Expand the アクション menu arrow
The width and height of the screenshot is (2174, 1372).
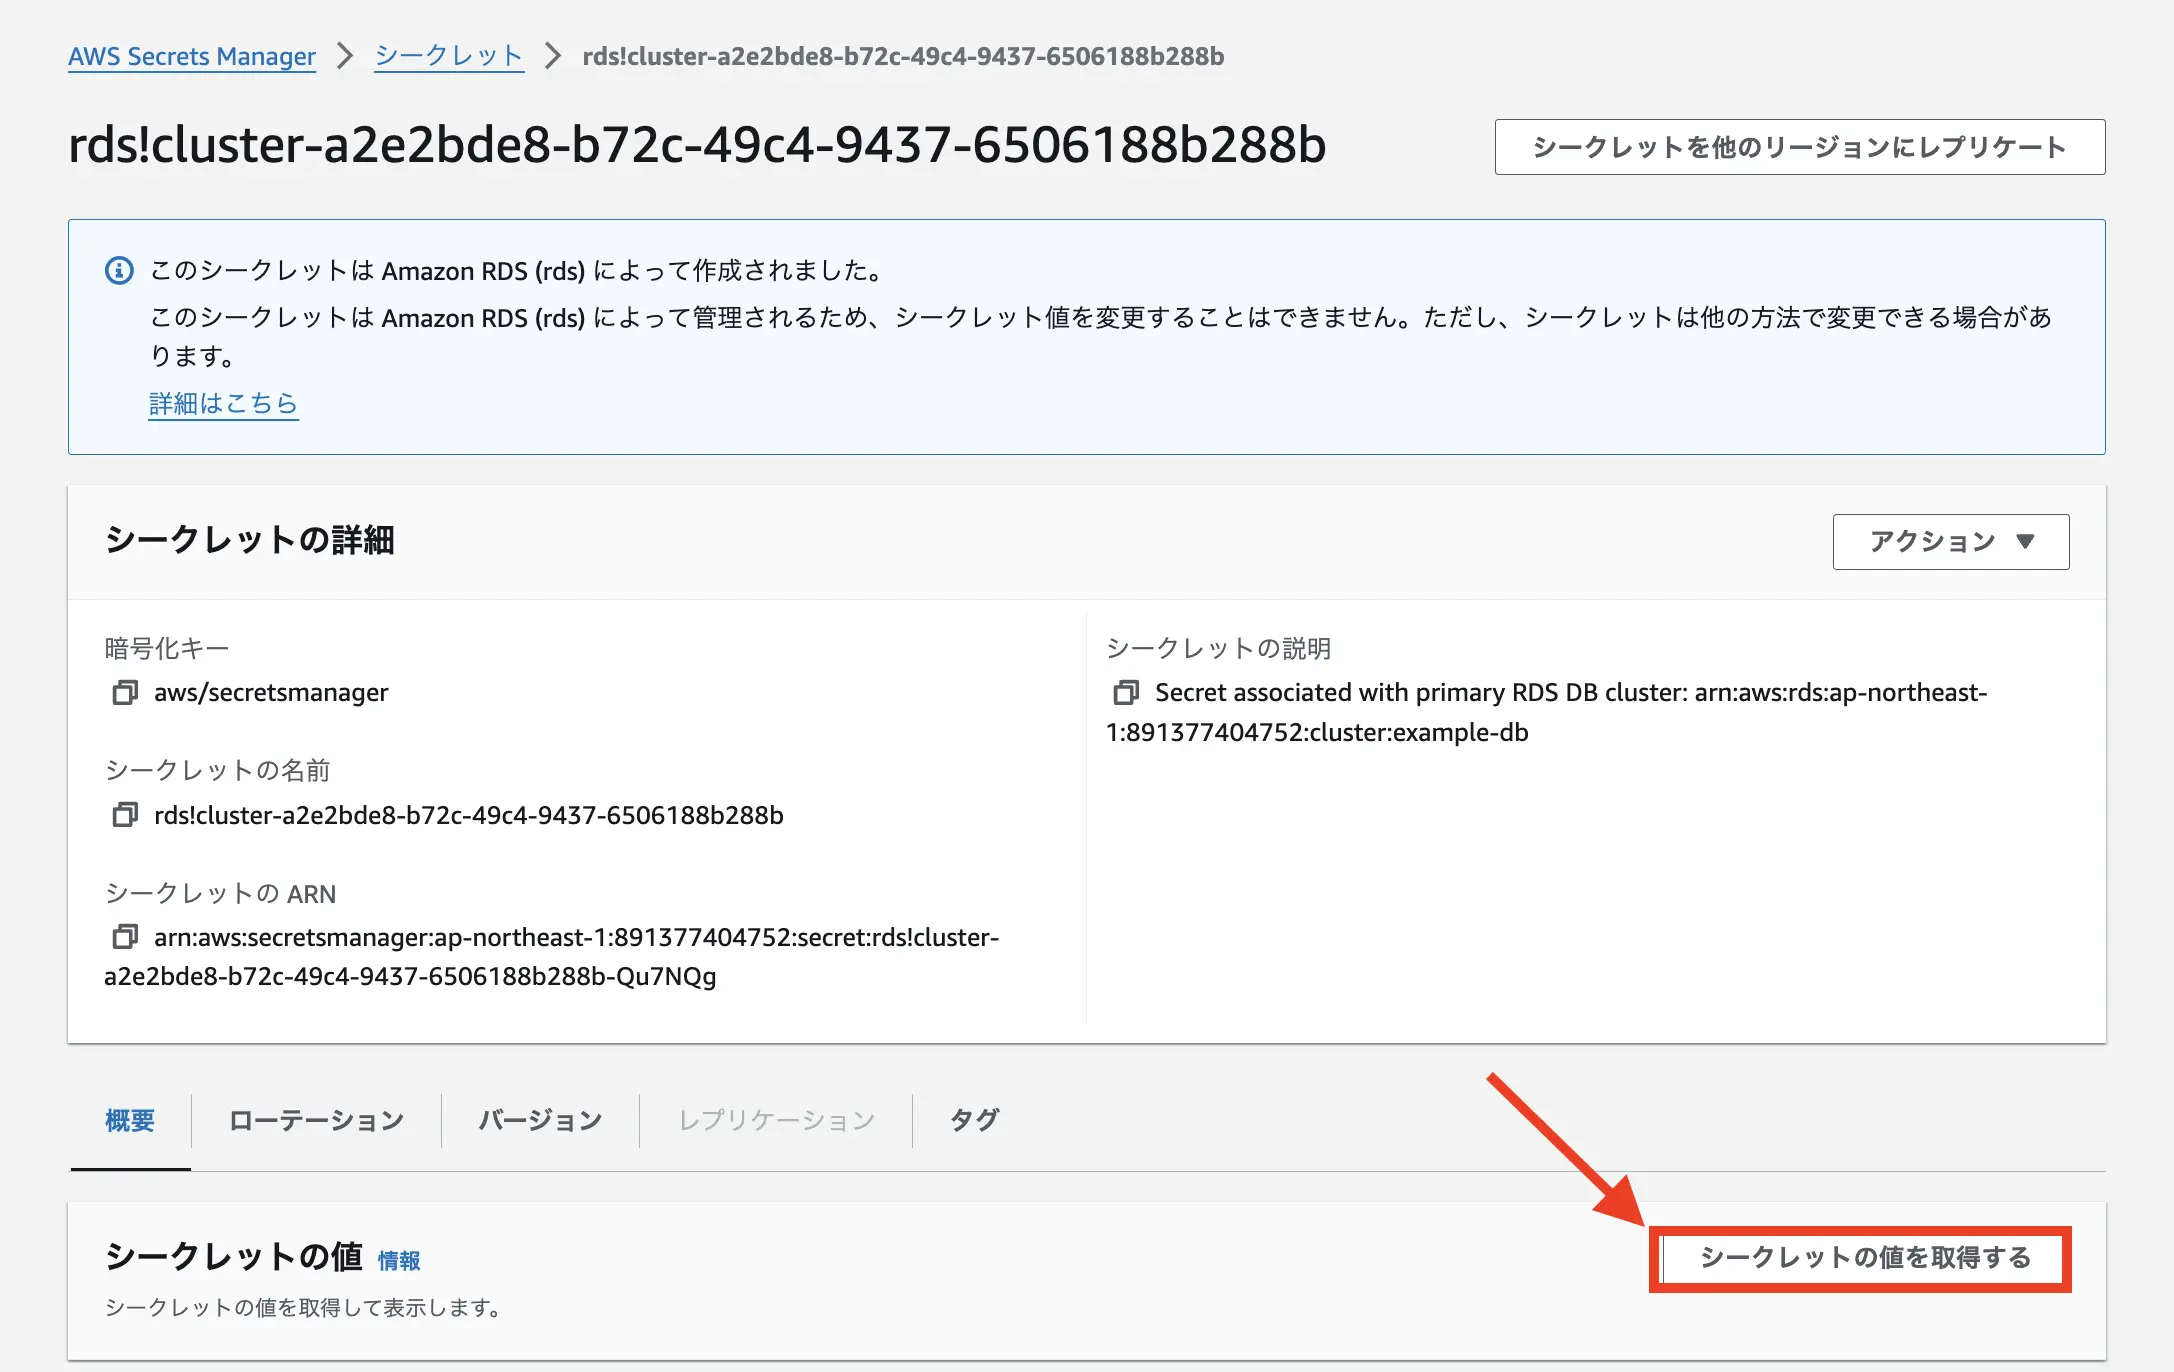click(x=2024, y=541)
